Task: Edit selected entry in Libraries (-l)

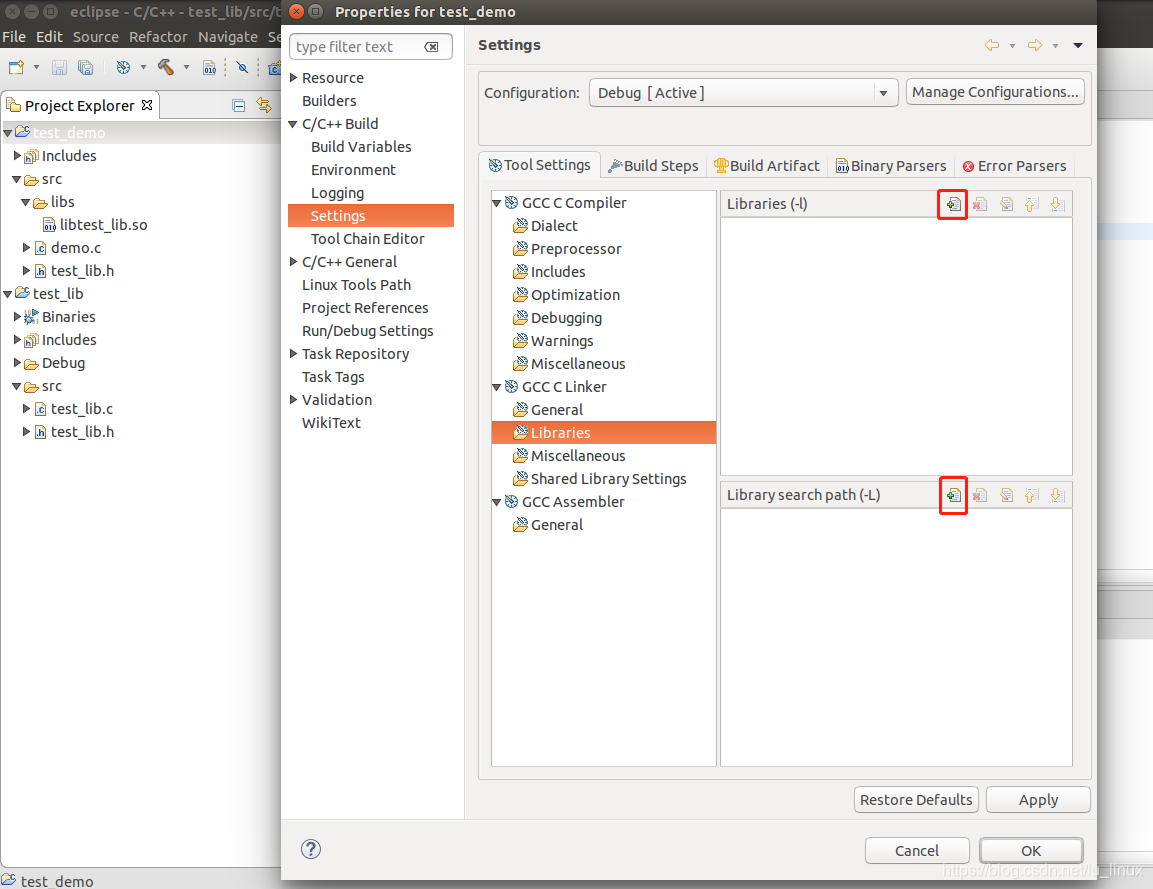Action: 1006,204
